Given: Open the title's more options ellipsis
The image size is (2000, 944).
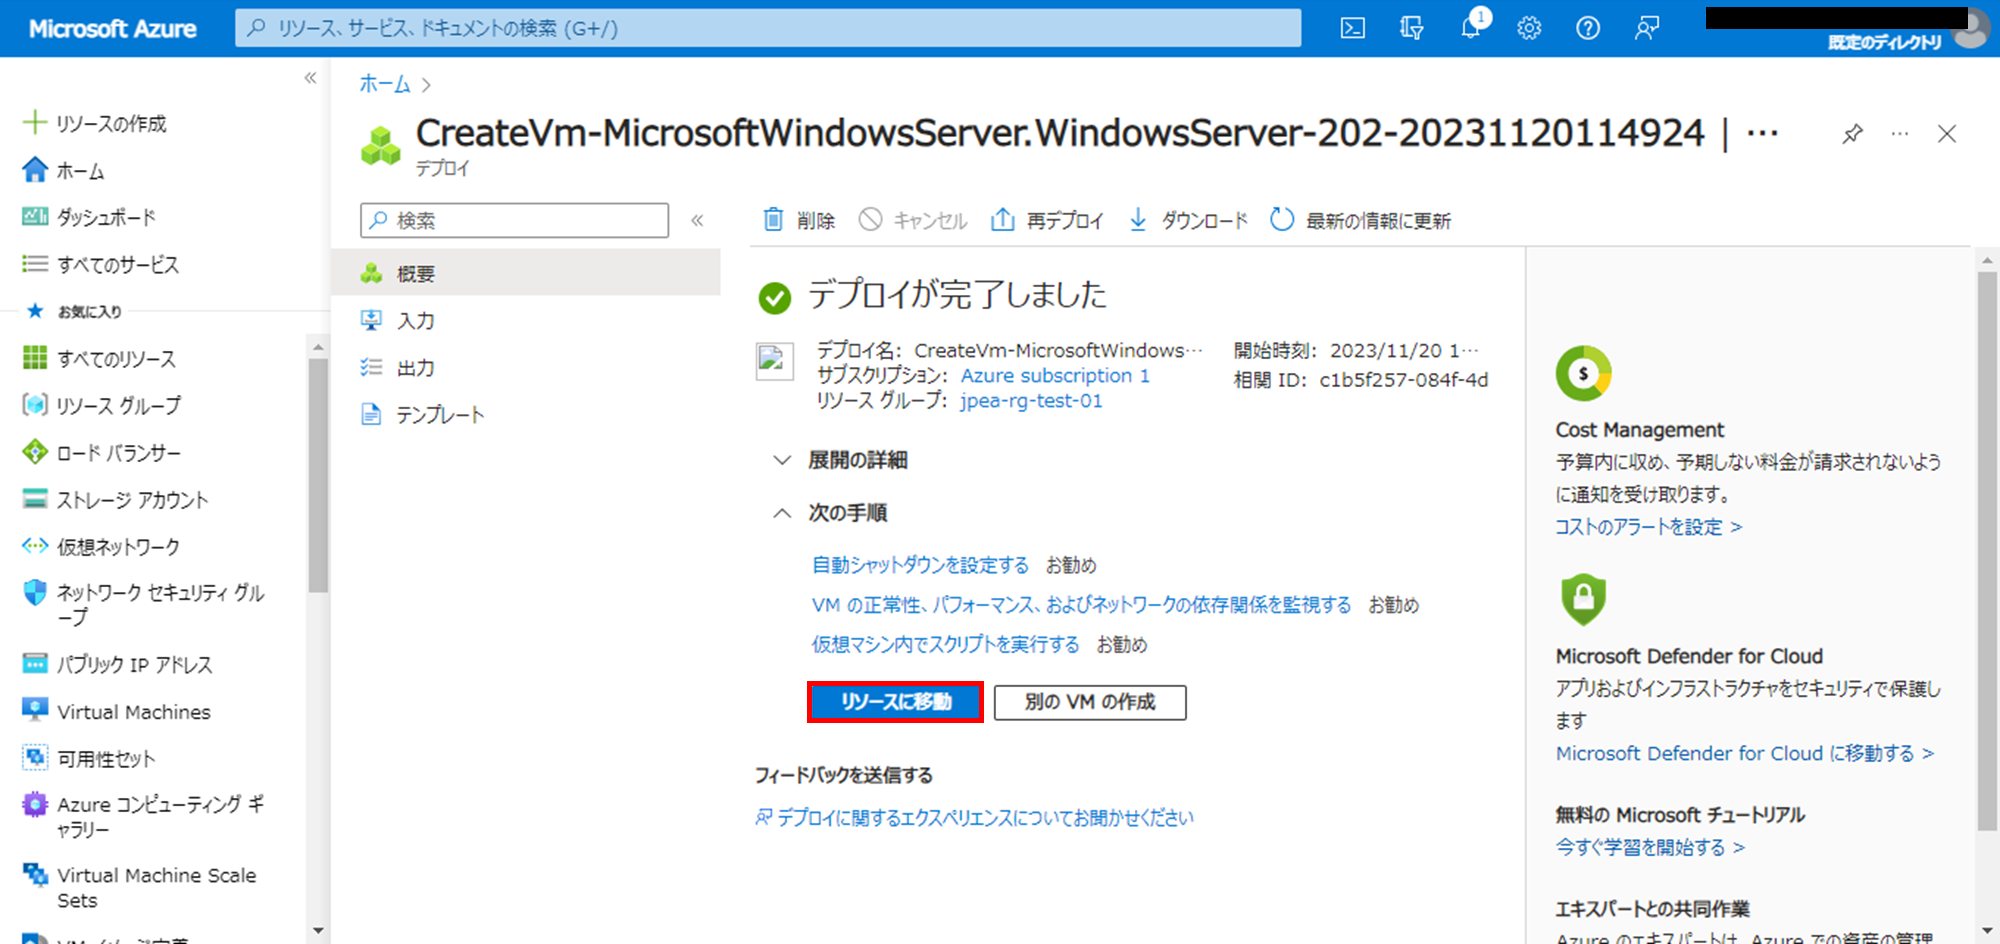Looking at the screenshot, I should pos(1762,133).
